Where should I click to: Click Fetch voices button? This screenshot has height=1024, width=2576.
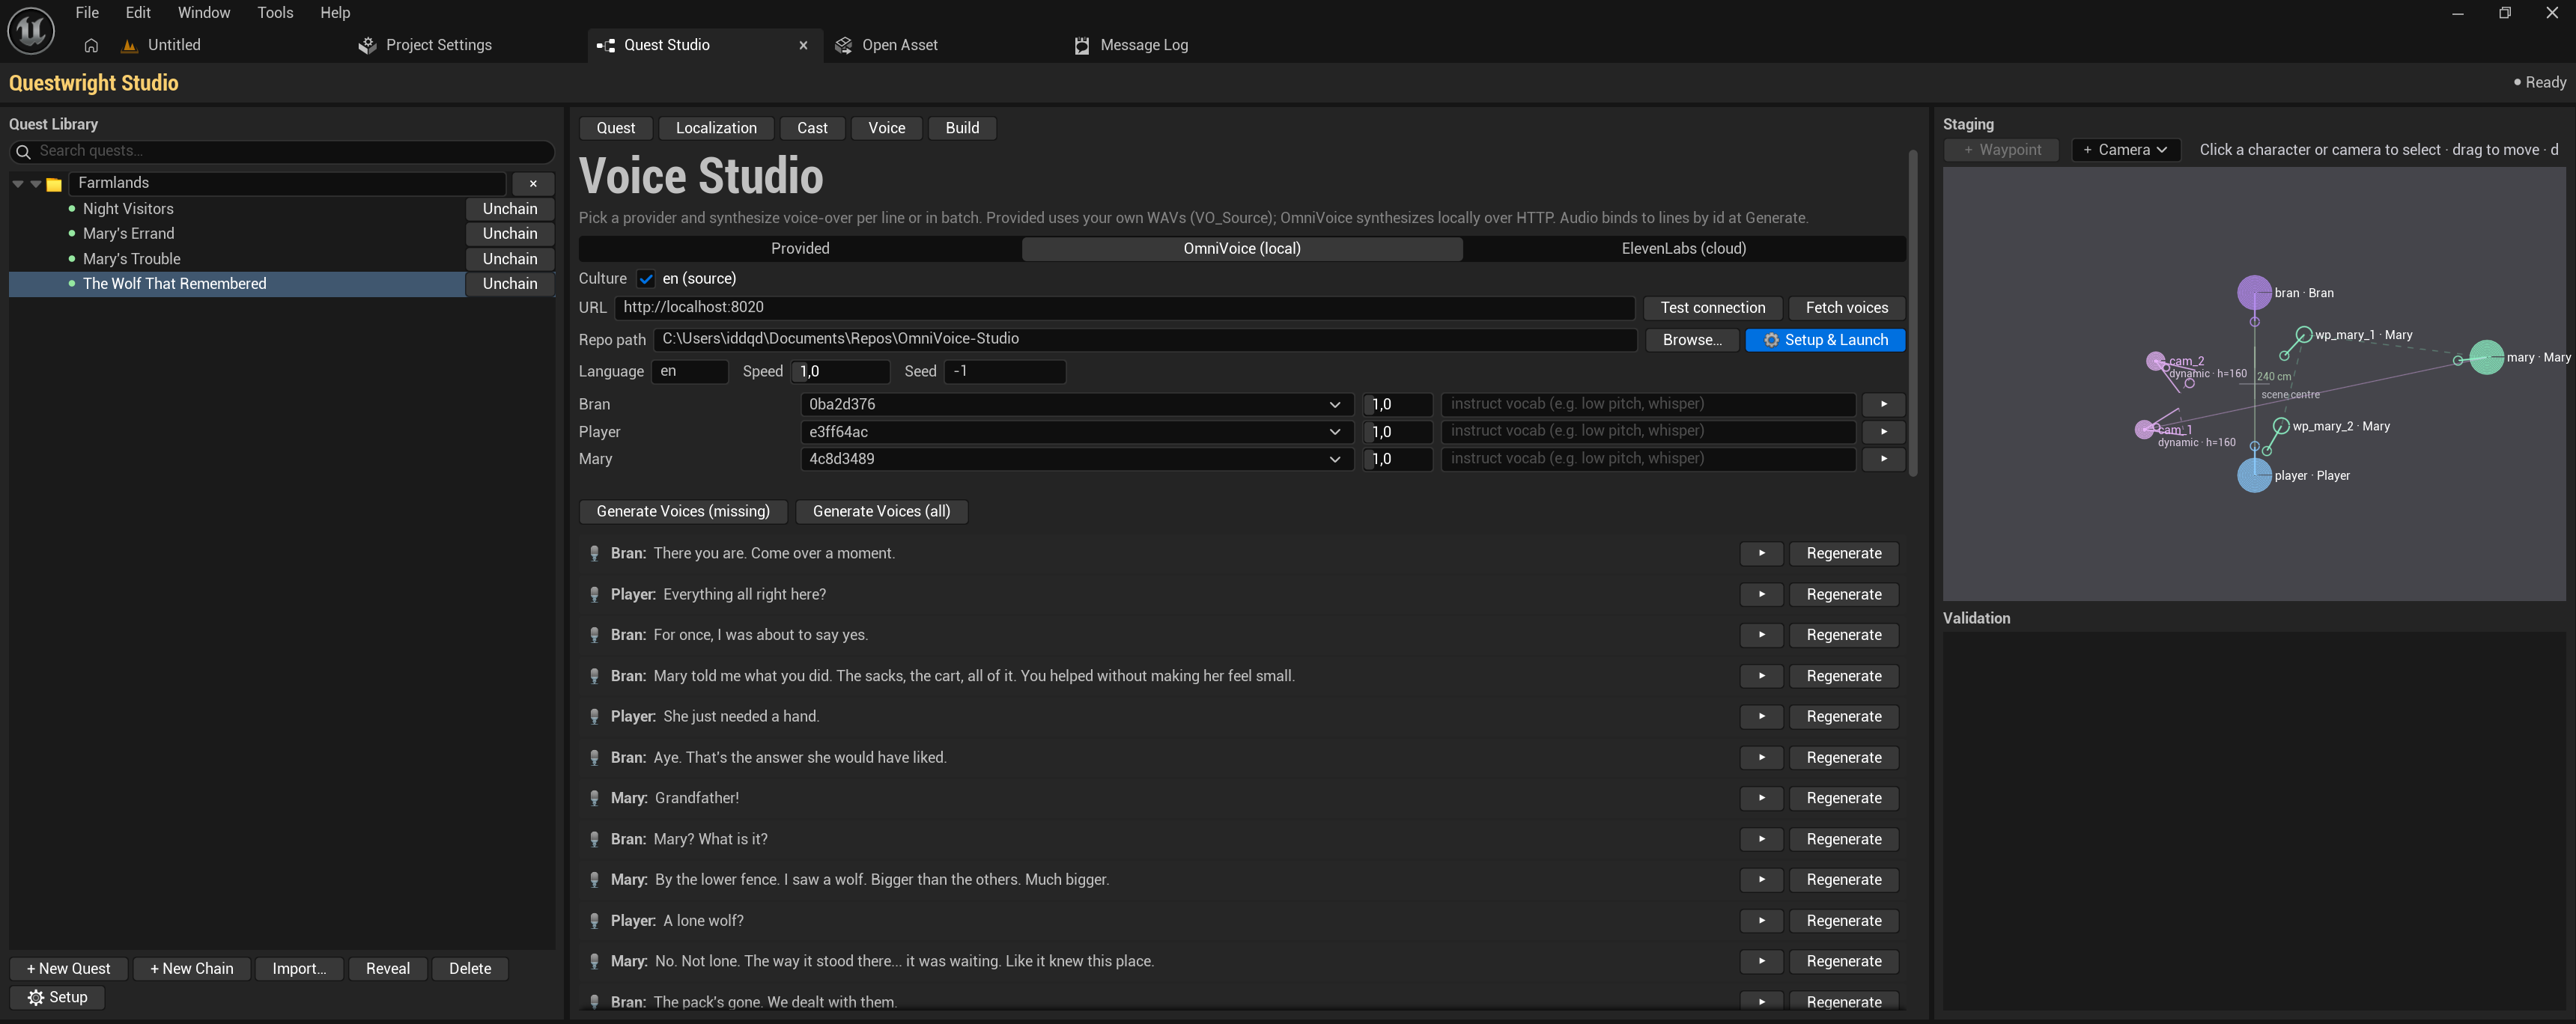pos(1846,308)
